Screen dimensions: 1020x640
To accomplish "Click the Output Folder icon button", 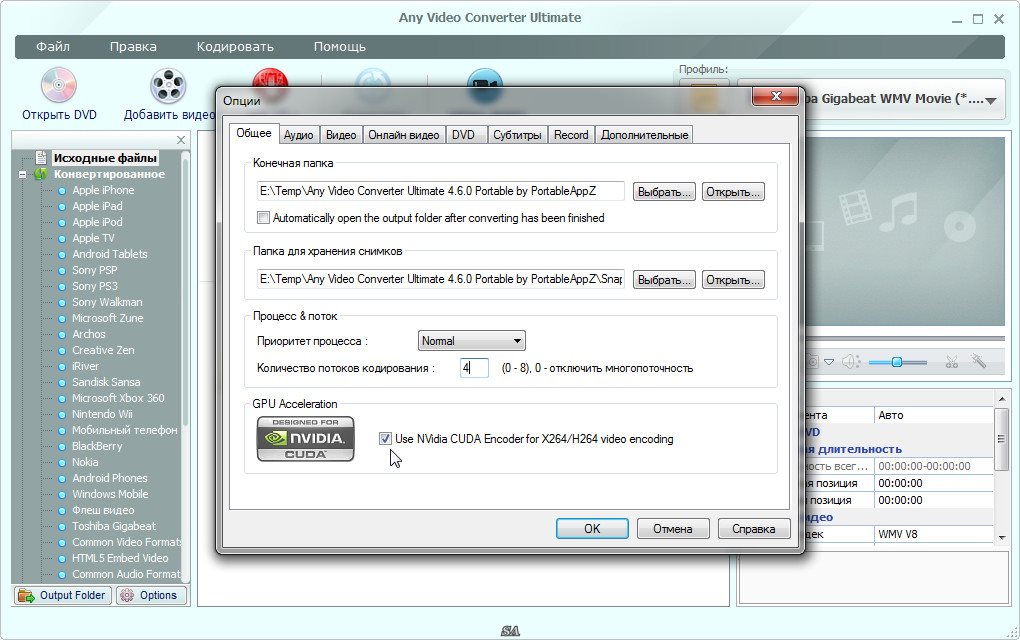I will tap(62, 595).
